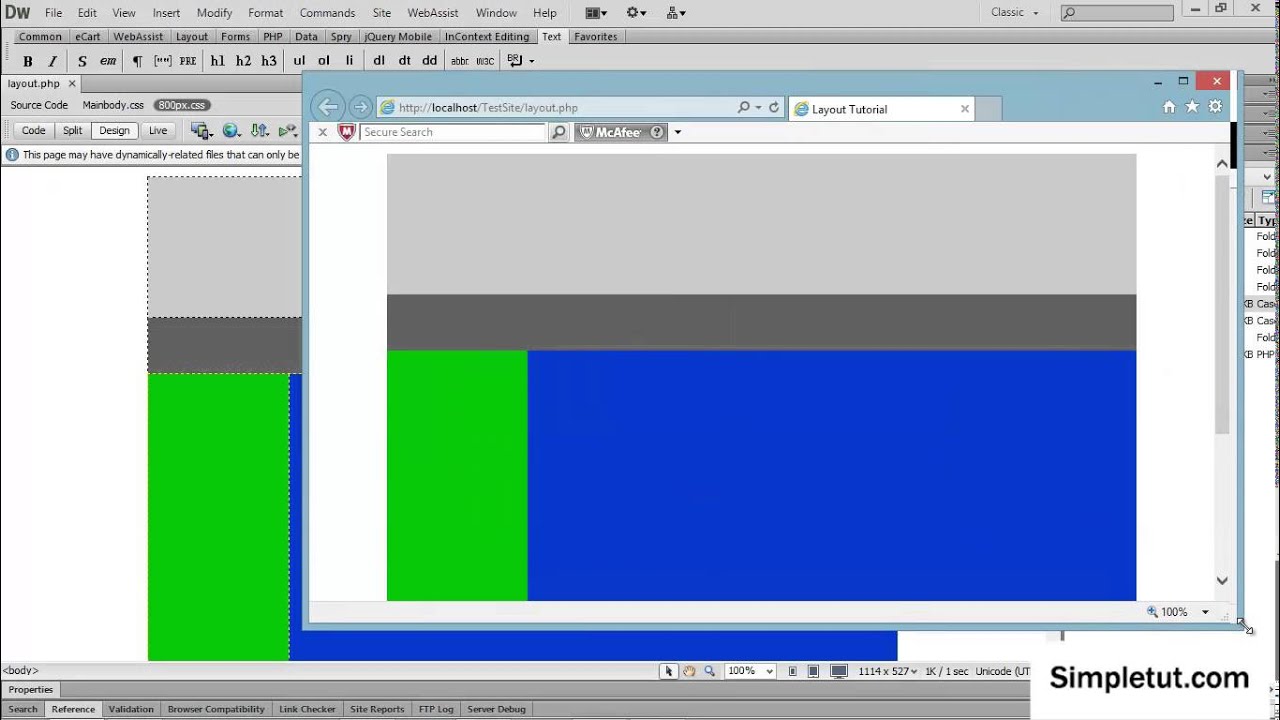Screen dimensions: 1280x720
Task: Toggle Code view button
Action: (x=34, y=130)
